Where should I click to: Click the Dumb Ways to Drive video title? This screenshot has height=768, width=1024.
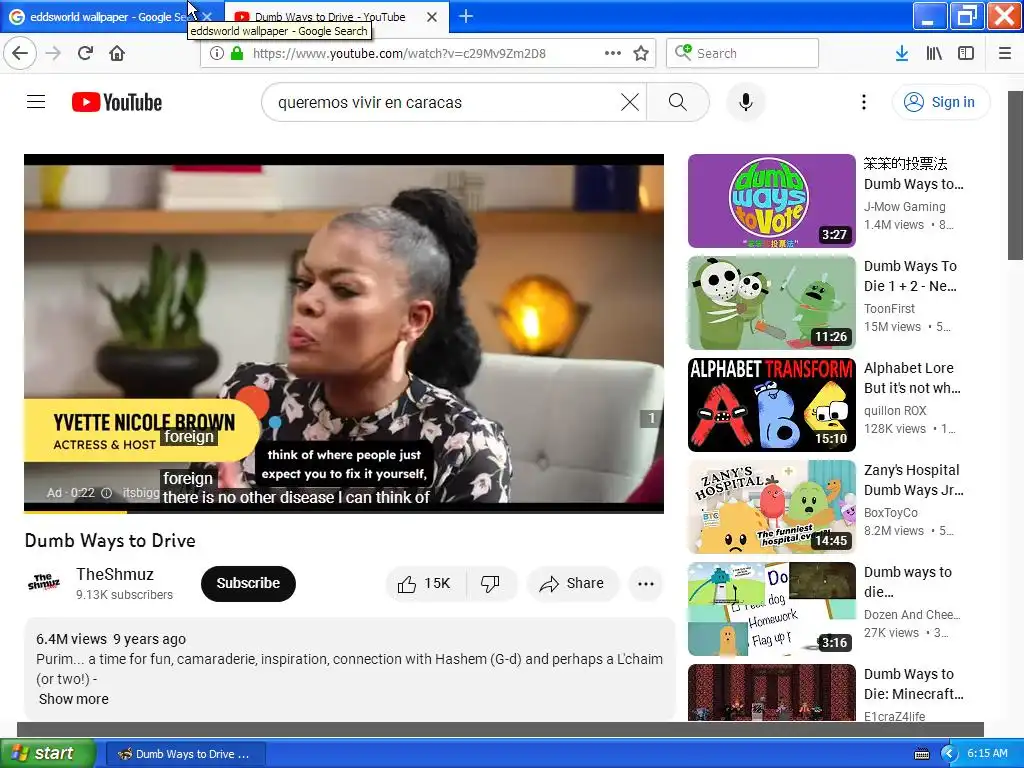(110, 541)
